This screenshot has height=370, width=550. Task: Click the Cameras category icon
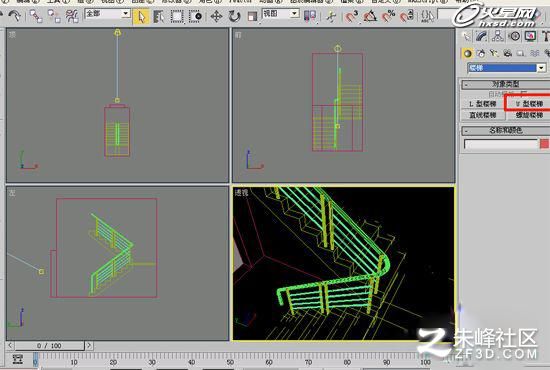[x=507, y=53]
